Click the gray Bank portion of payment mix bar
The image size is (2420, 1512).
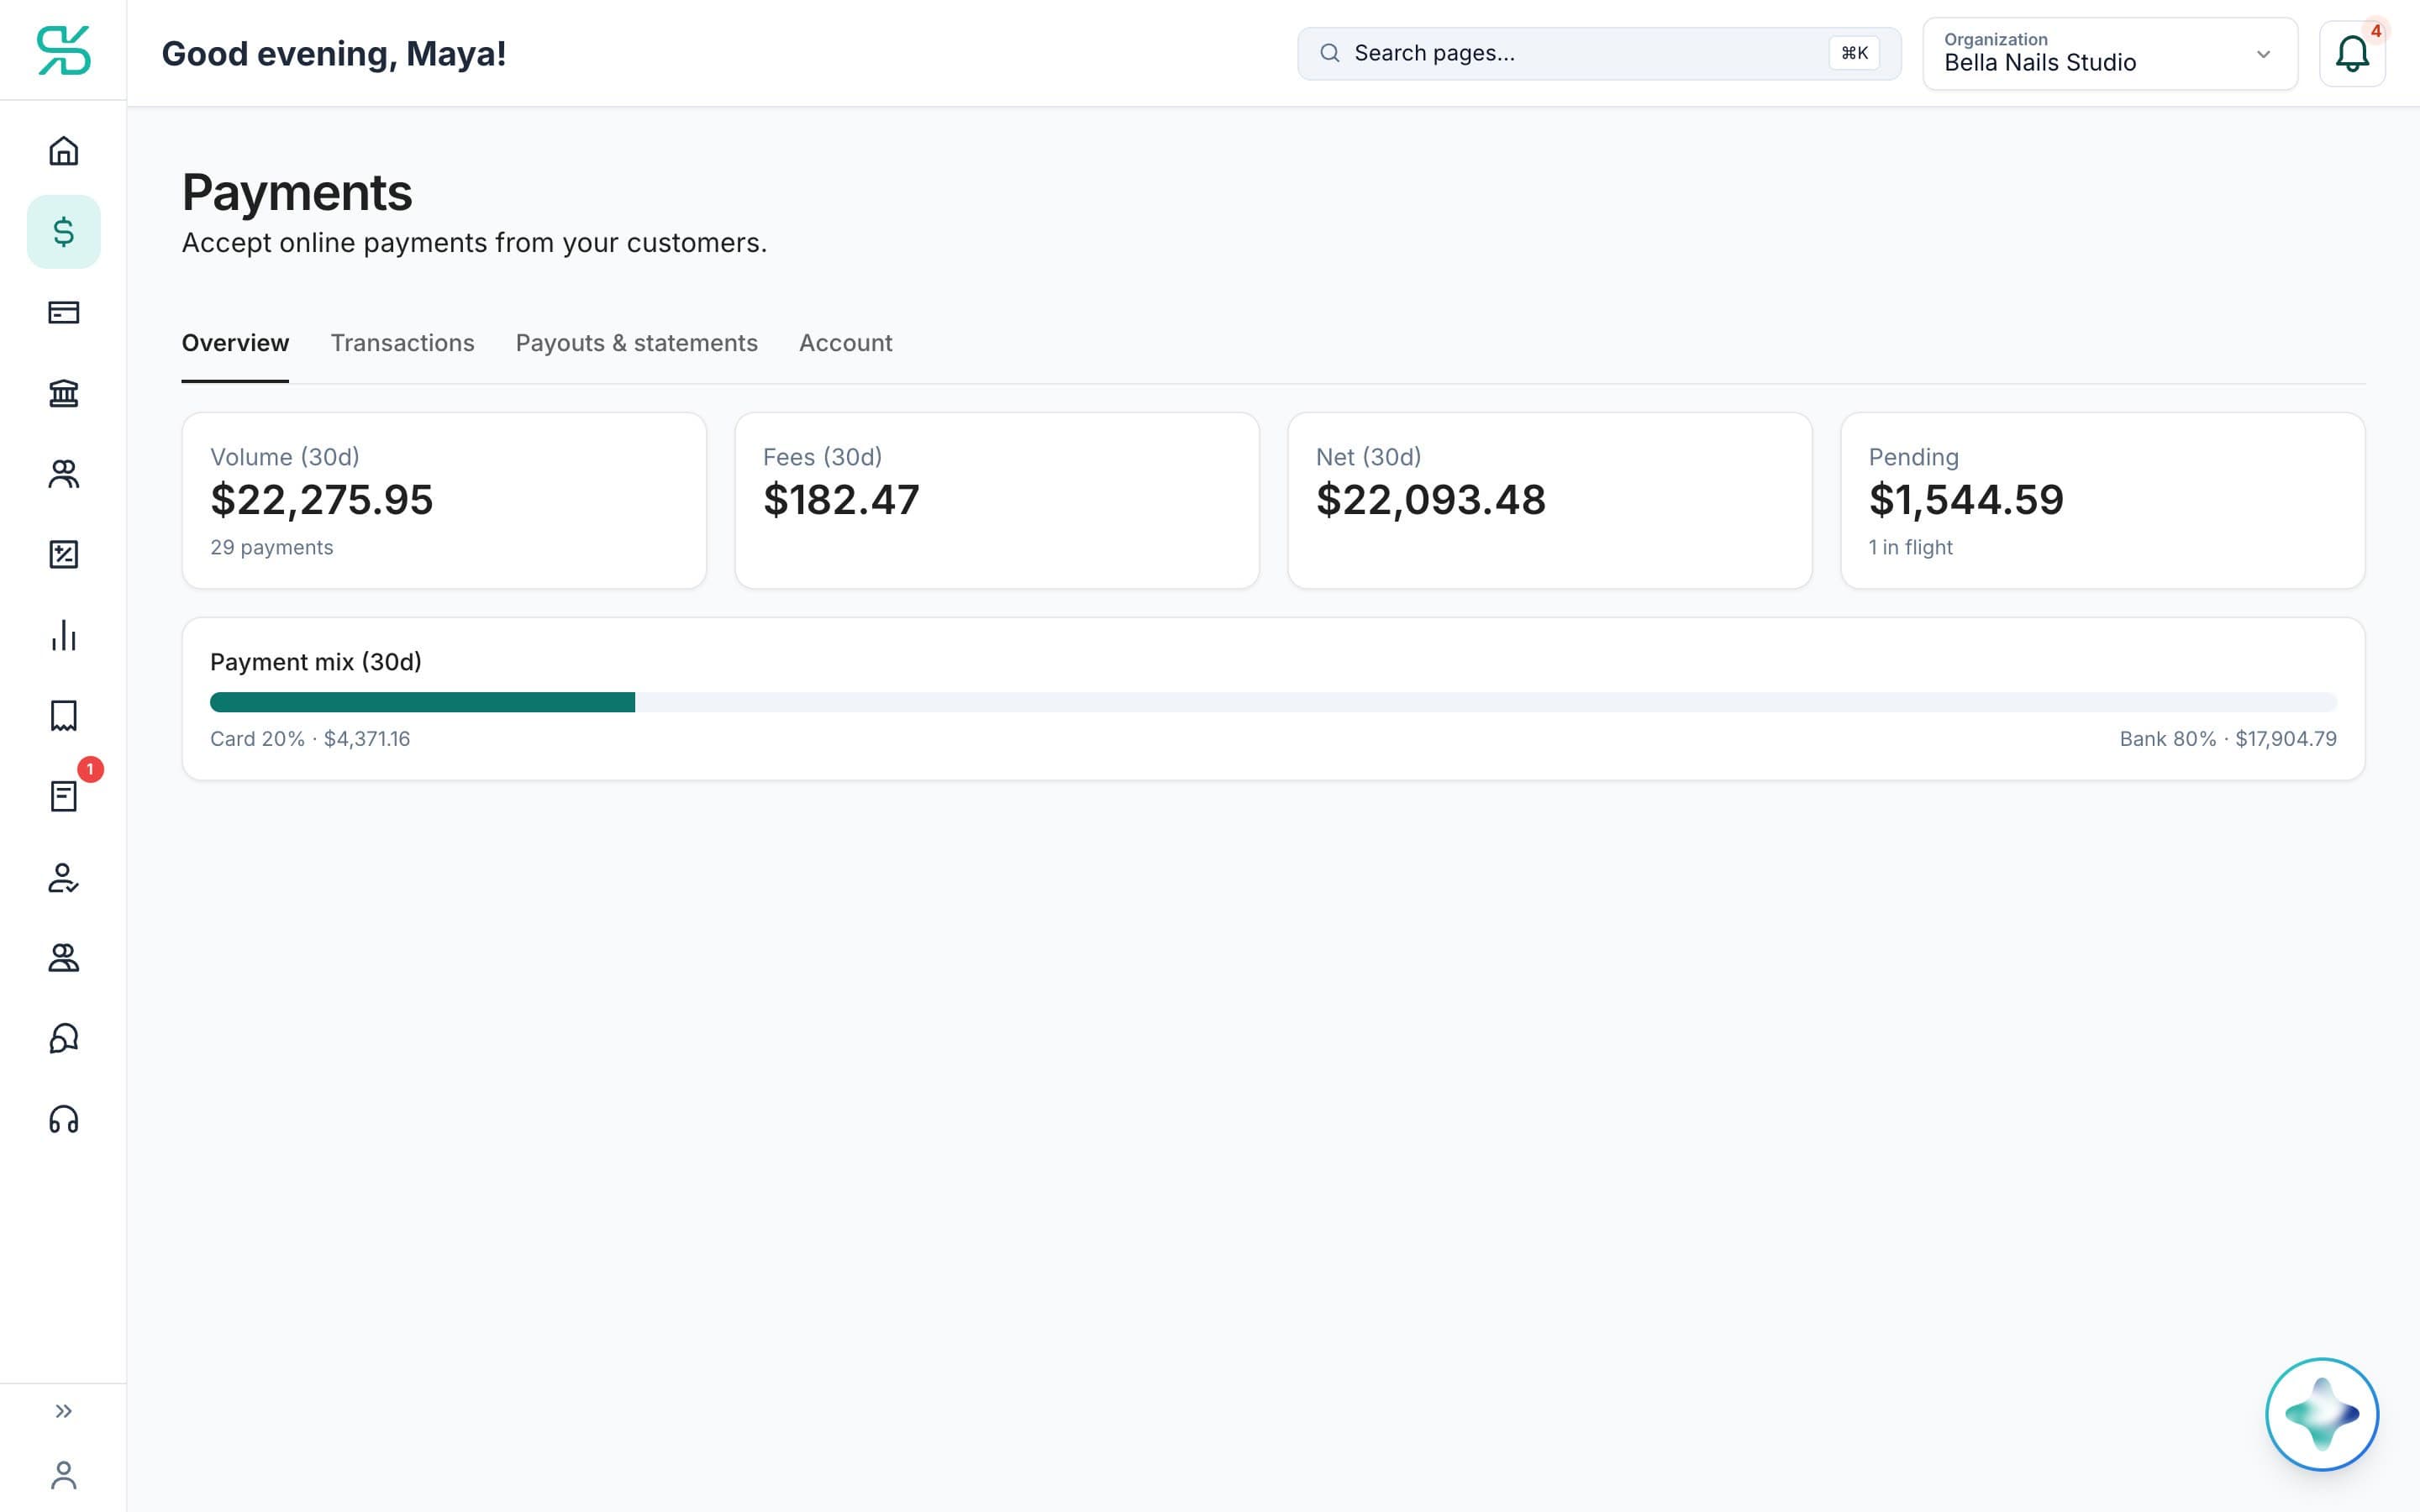pyautogui.click(x=1486, y=702)
